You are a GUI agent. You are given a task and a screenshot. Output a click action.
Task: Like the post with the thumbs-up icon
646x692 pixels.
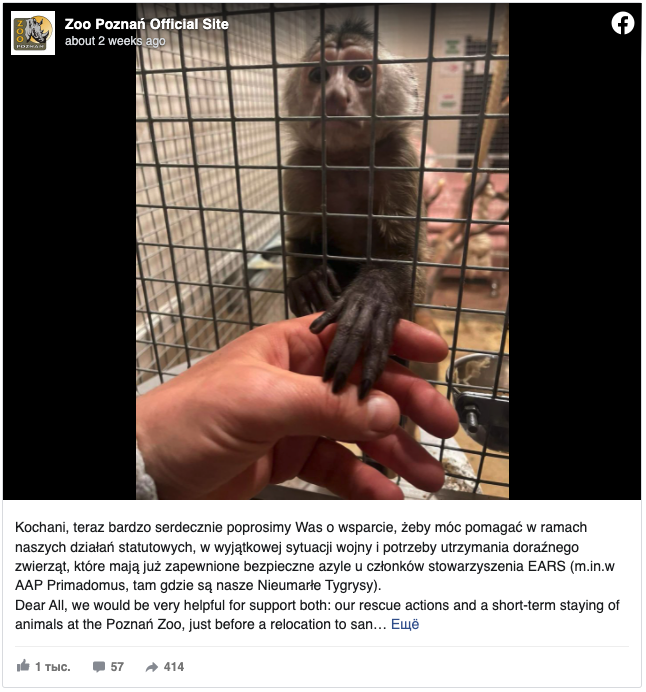point(23,666)
